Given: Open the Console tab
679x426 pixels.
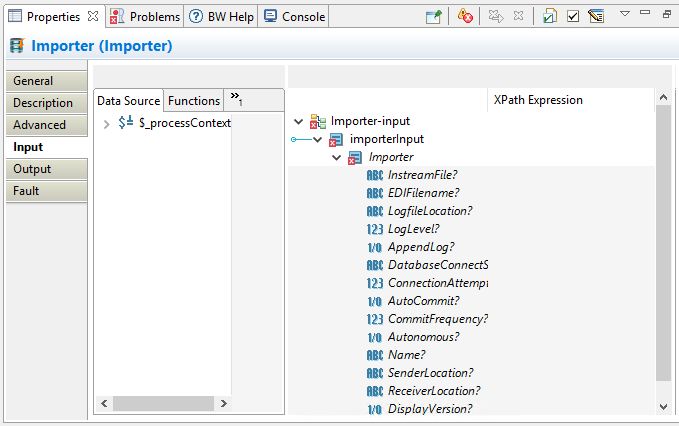Looking at the screenshot, I should point(295,17).
